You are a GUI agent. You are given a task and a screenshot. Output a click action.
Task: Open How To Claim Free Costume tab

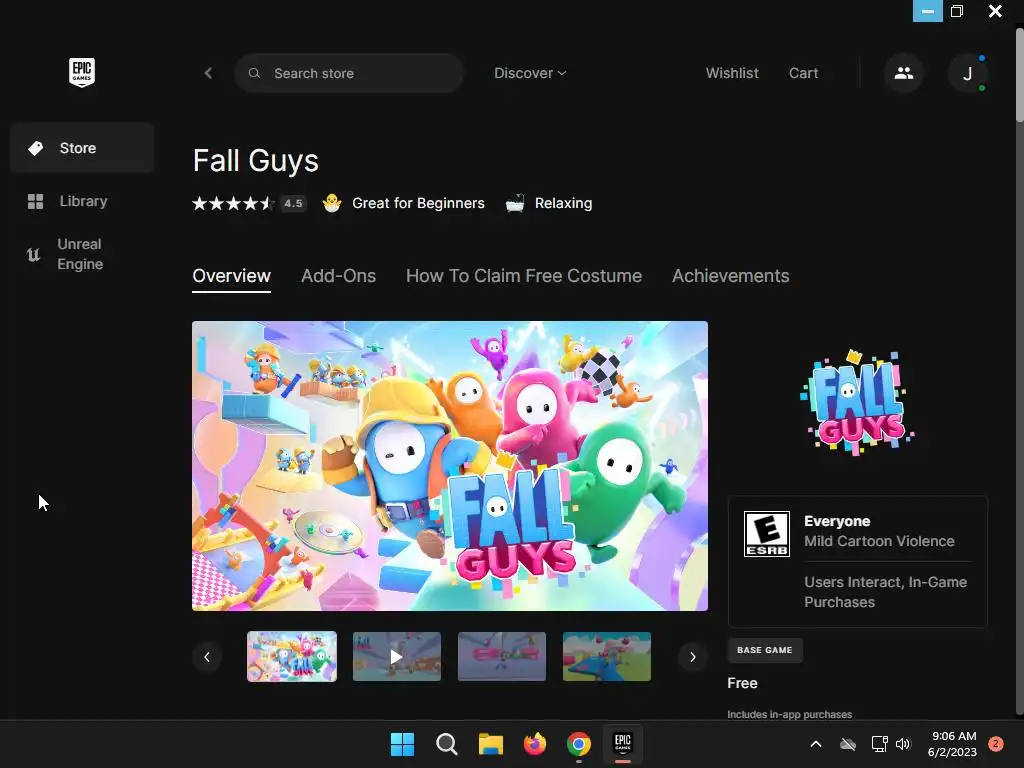(x=524, y=276)
